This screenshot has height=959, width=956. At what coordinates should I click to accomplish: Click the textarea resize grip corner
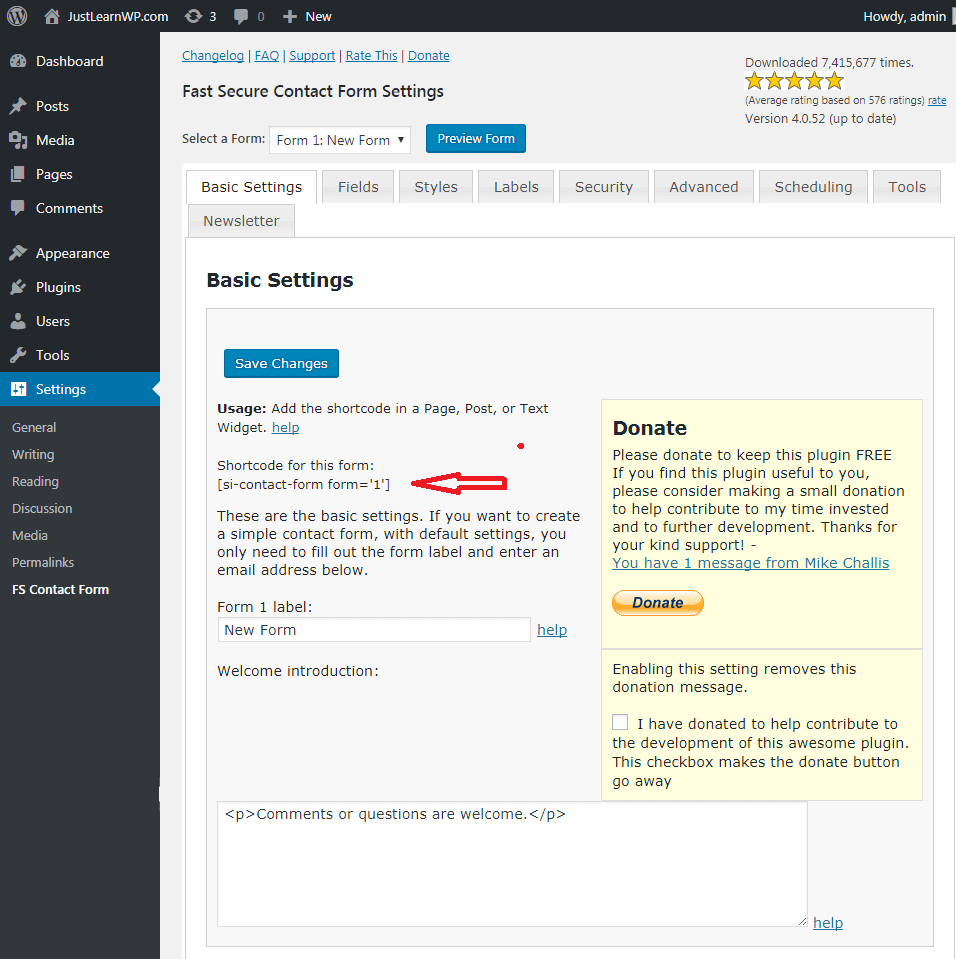pos(802,922)
